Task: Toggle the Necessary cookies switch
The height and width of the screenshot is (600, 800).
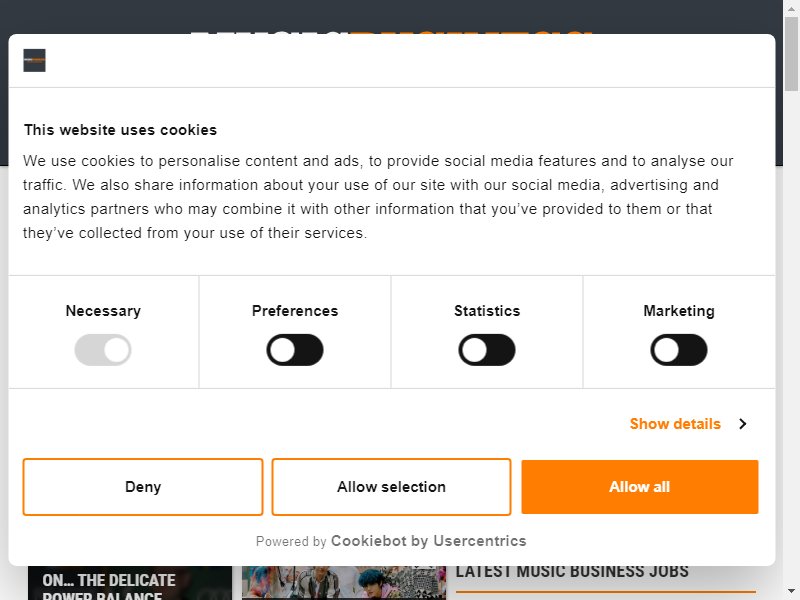Action: [x=103, y=350]
